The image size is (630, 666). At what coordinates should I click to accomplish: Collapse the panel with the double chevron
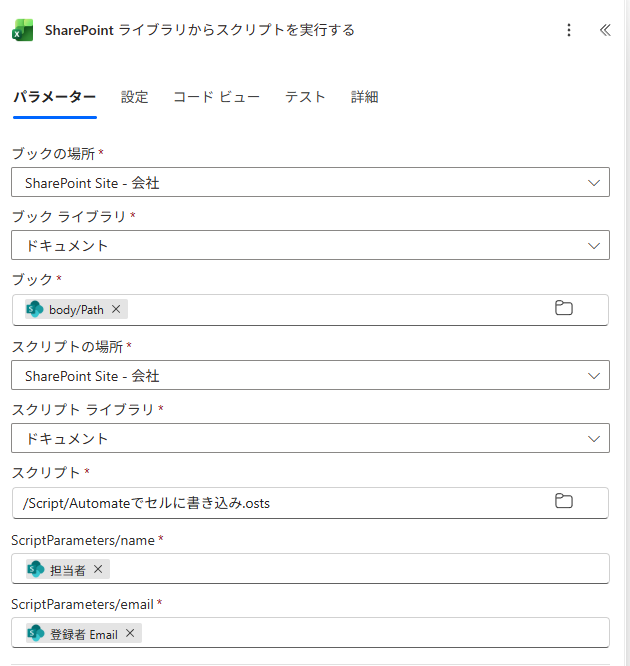tap(604, 30)
